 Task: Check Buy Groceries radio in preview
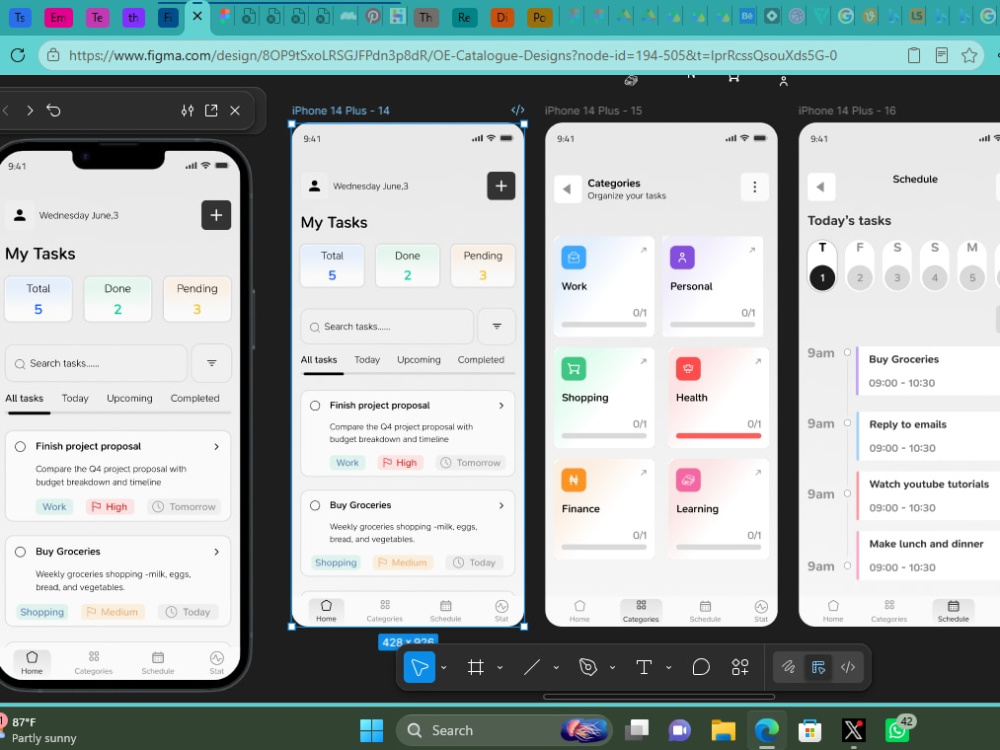(20, 552)
